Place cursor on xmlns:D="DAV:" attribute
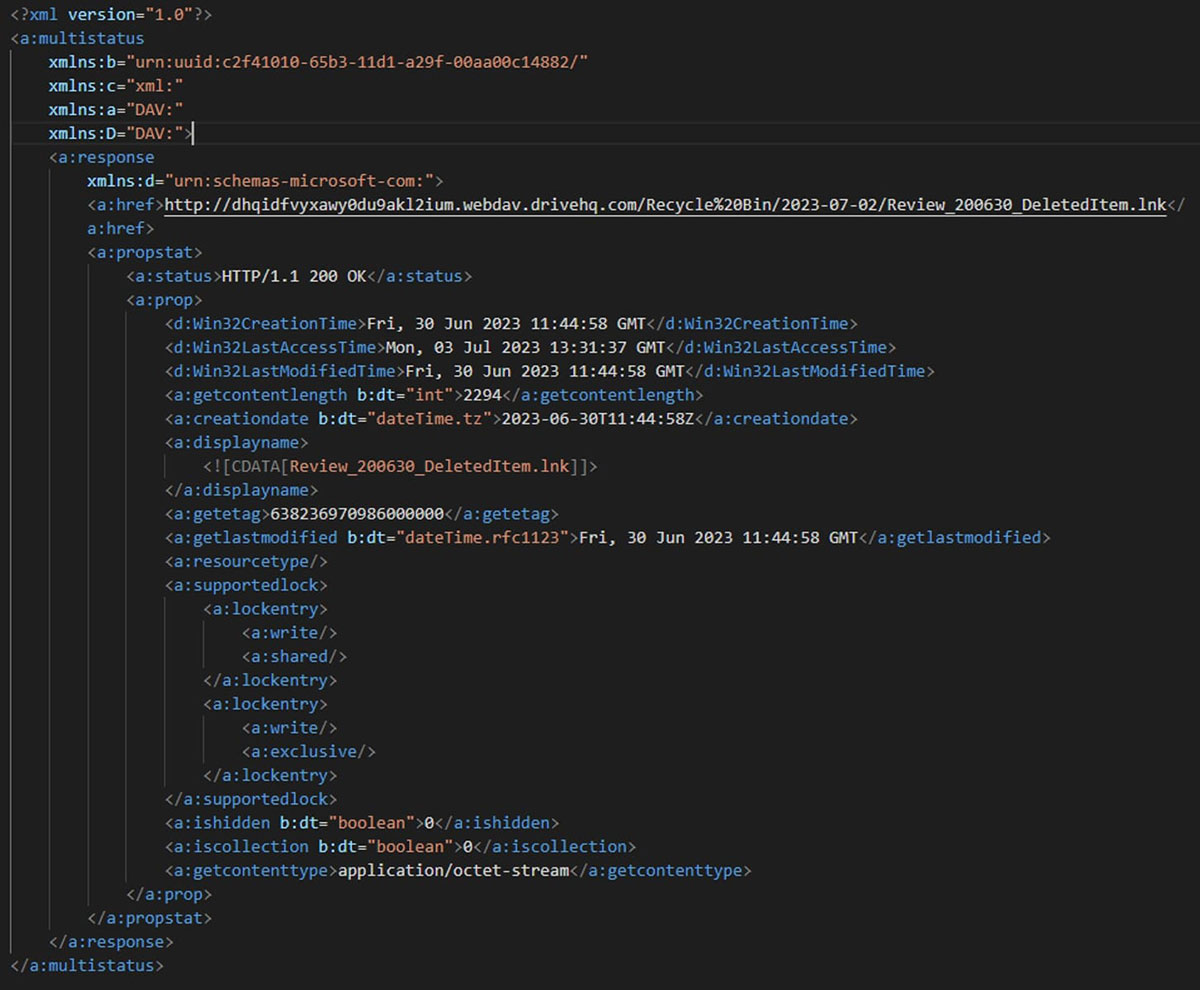 118,133
